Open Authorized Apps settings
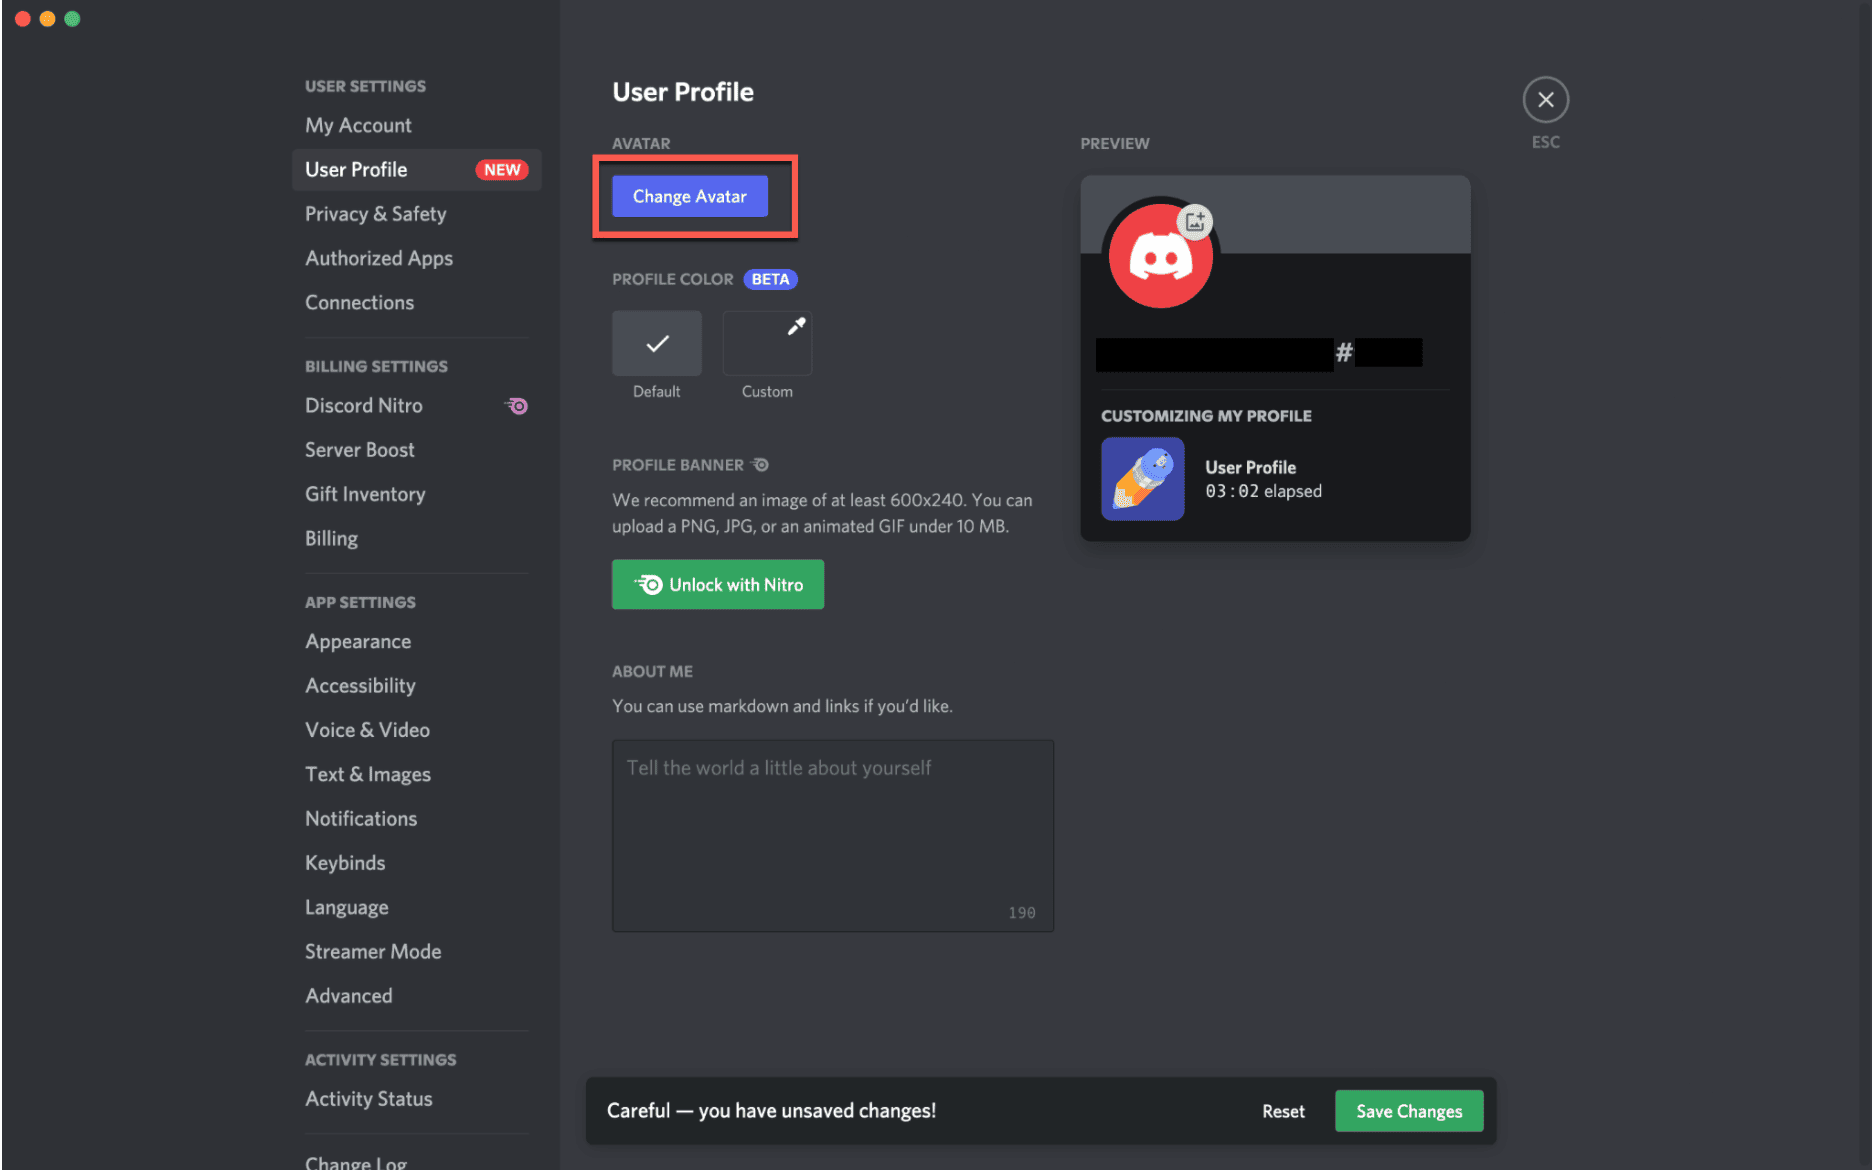The image size is (1872, 1170). pos(416,258)
